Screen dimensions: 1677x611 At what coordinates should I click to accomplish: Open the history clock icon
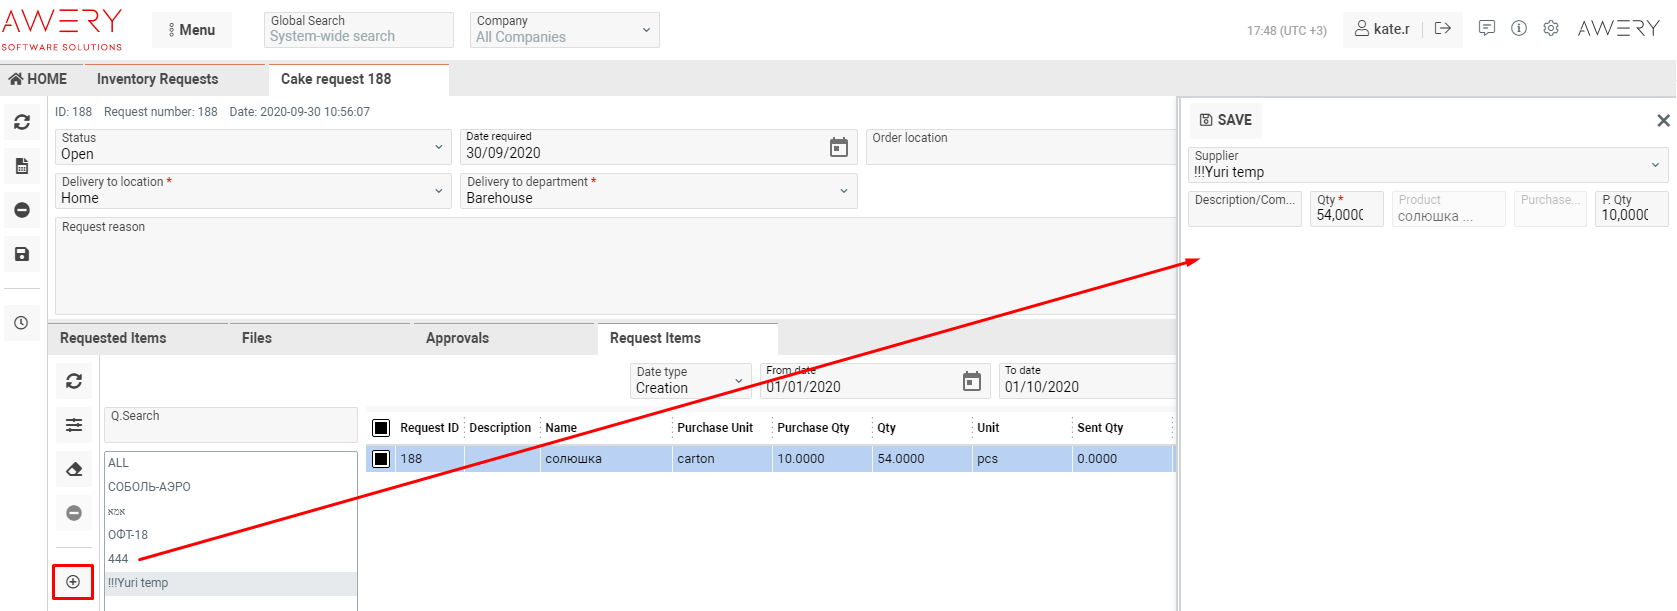pos(22,323)
